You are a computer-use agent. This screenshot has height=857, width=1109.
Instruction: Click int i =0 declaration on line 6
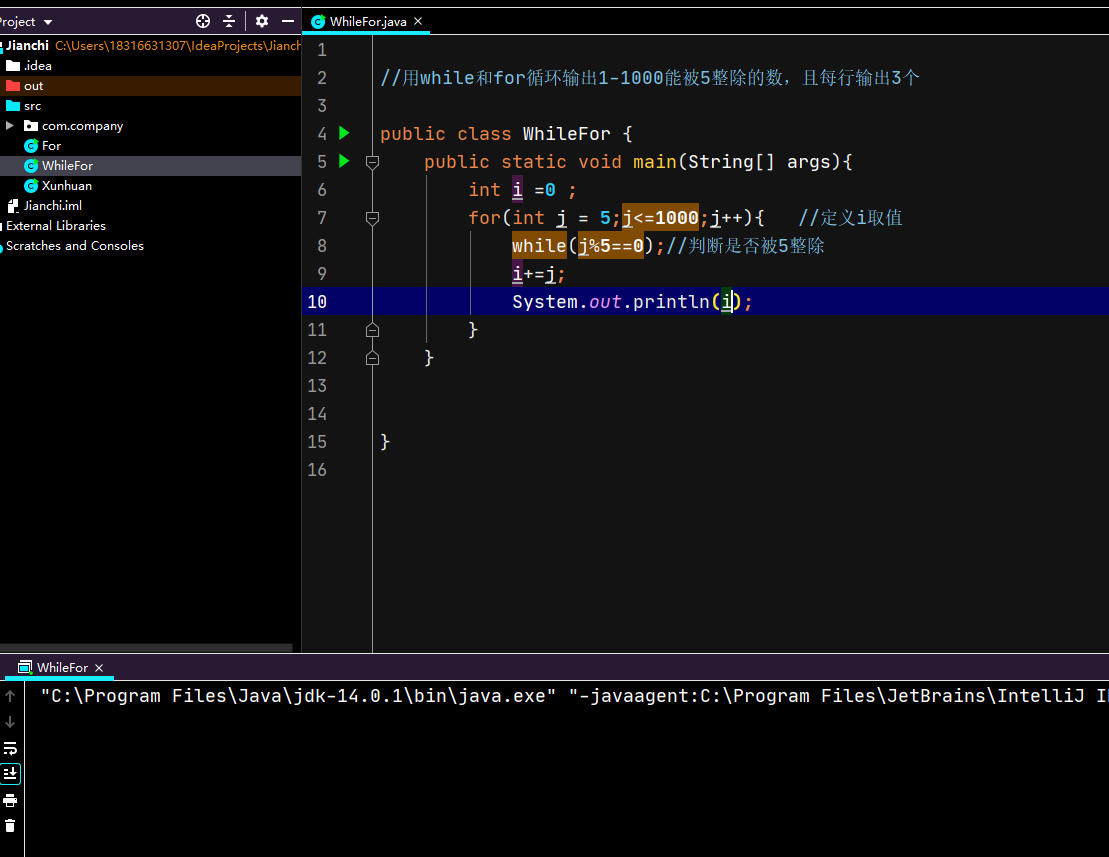pyautogui.click(x=522, y=190)
